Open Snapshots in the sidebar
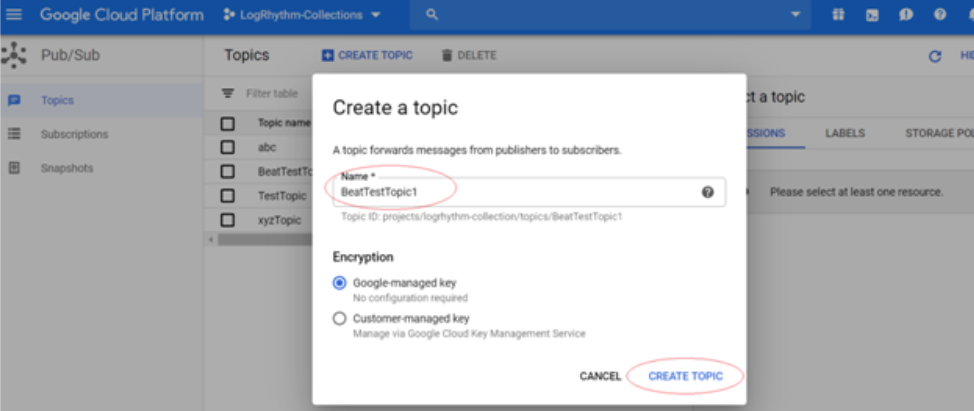The image size is (974, 411). [x=66, y=168]
